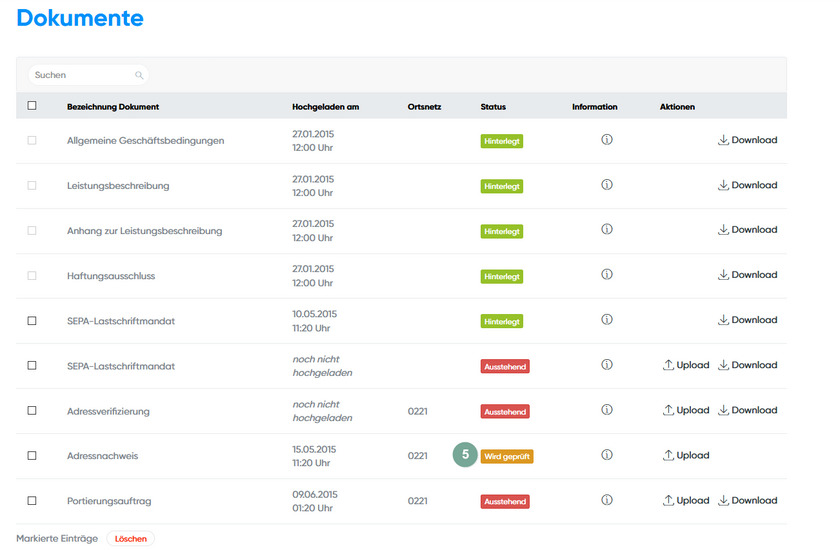840x550 pixels.
Task: Sort by Bezeichnung Dokument column header
Action: click(x=113, y=107)
